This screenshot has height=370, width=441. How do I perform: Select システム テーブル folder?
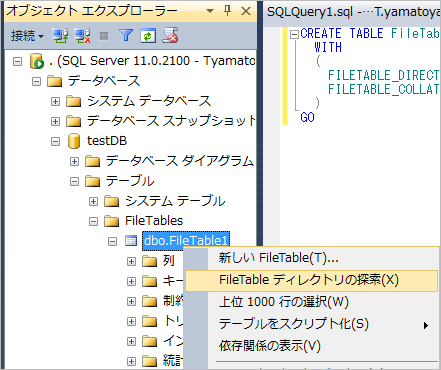click(x=175, y=201)
